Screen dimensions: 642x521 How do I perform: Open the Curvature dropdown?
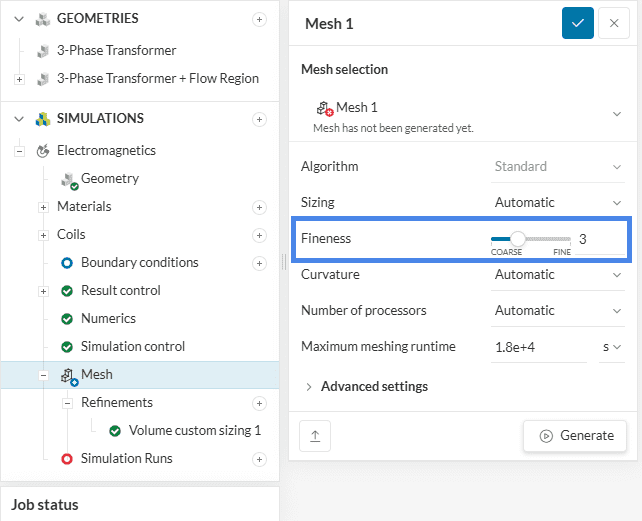558,274
